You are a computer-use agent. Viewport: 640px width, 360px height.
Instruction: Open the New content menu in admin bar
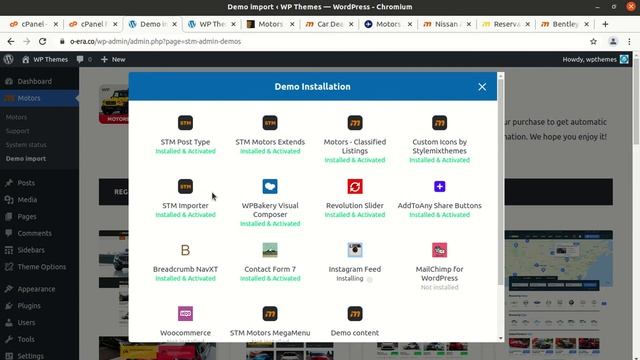tap(113, 59)
